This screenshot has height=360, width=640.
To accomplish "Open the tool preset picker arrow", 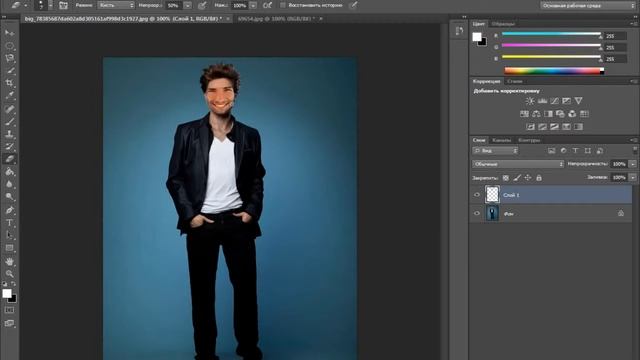I will 25,5.
